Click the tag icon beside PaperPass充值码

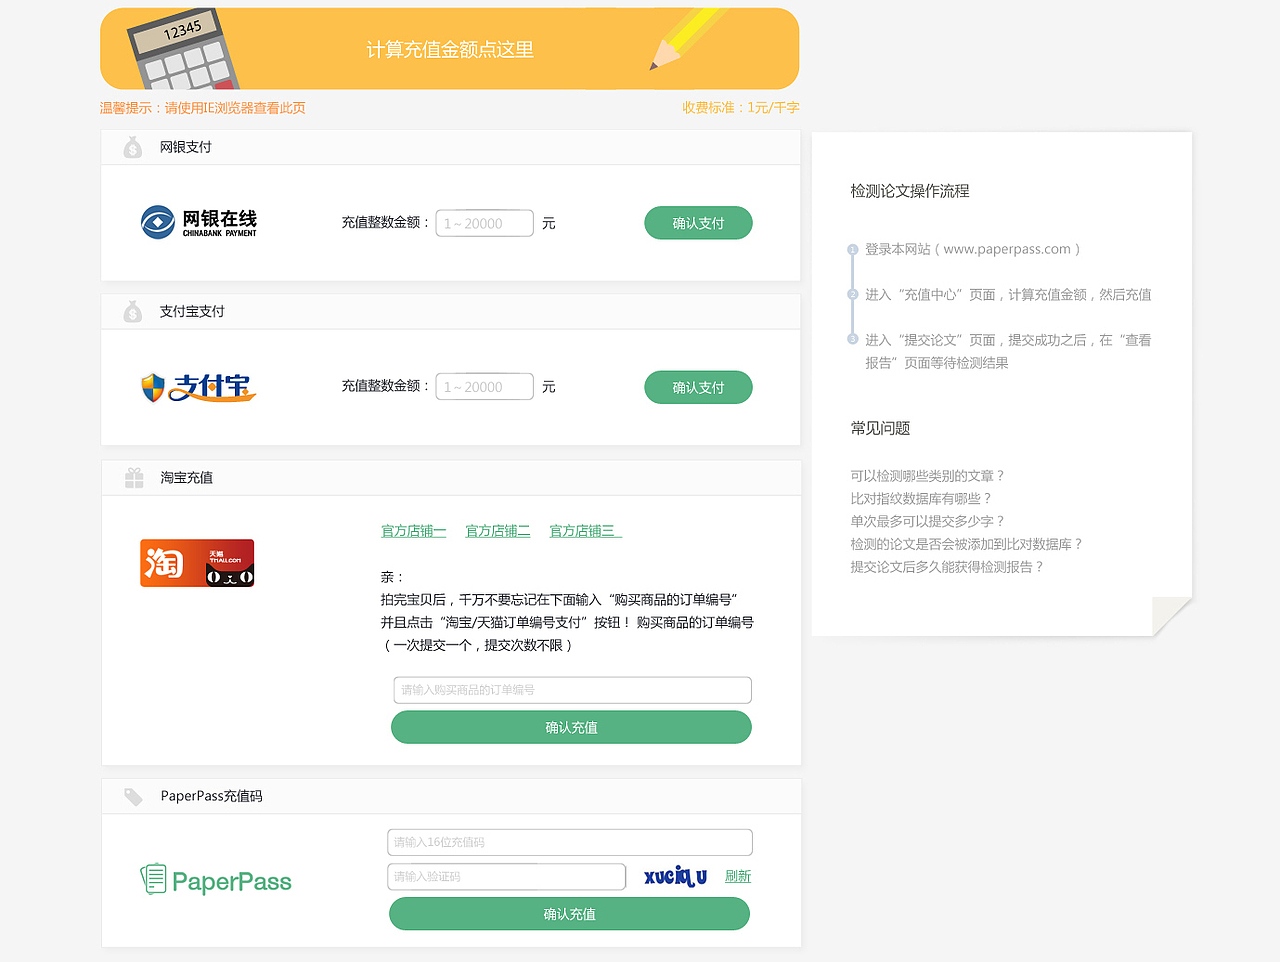point(132,796)
